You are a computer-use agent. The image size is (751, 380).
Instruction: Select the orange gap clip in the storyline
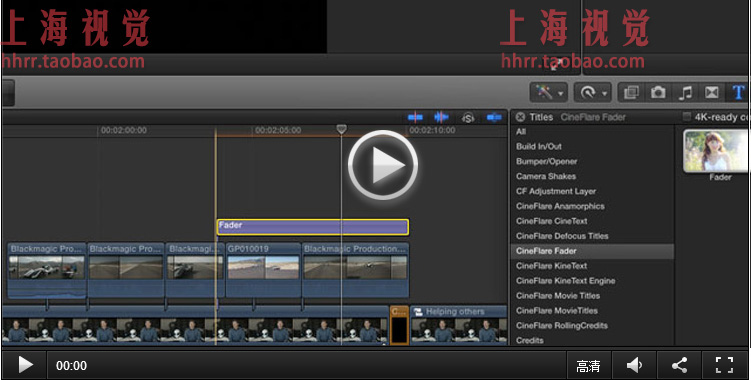[x=399, y=324]
